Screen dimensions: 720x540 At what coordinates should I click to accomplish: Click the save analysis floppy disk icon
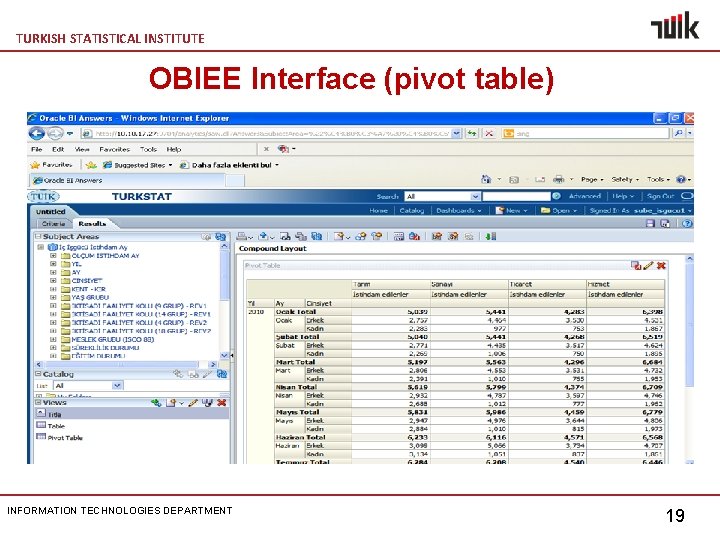click(650, 224)
